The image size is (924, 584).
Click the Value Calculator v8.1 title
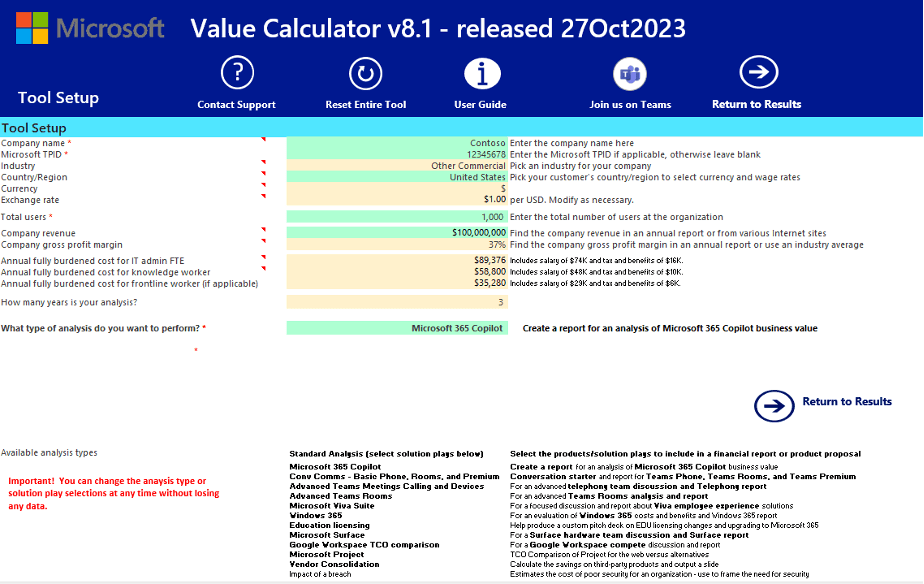coord(438,28)
